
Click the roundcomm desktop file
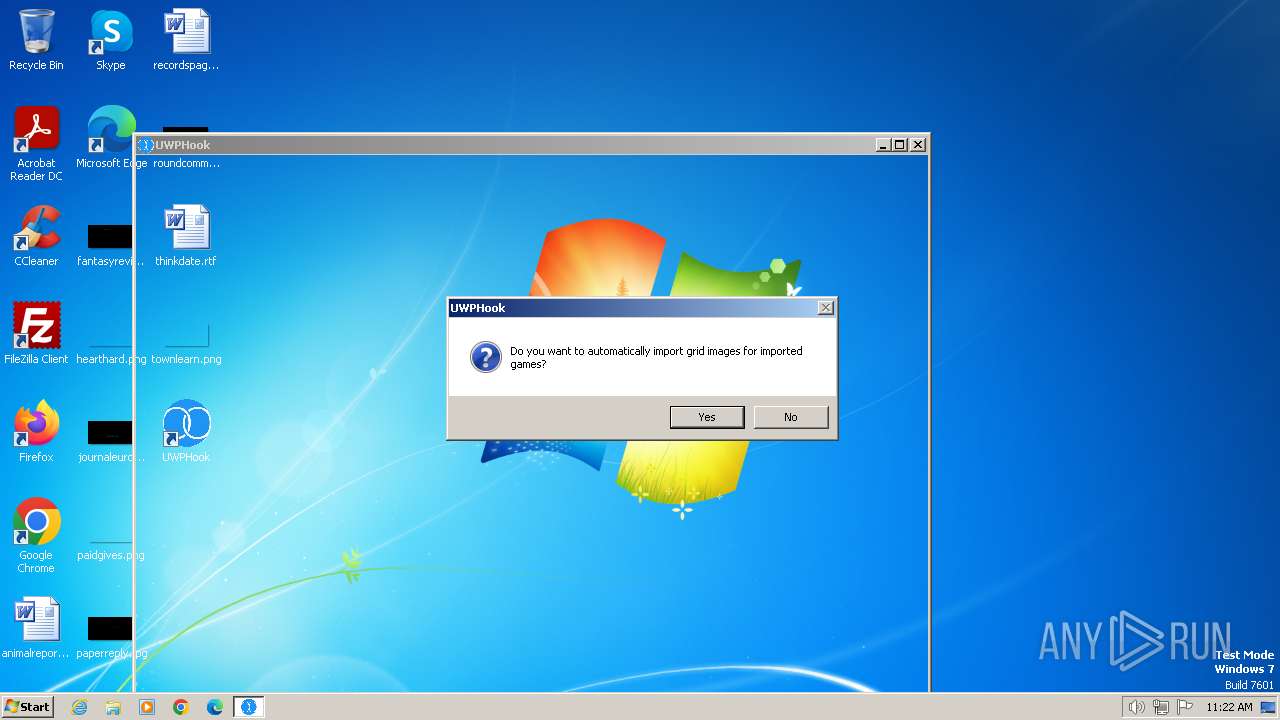[x=186, y=148]
